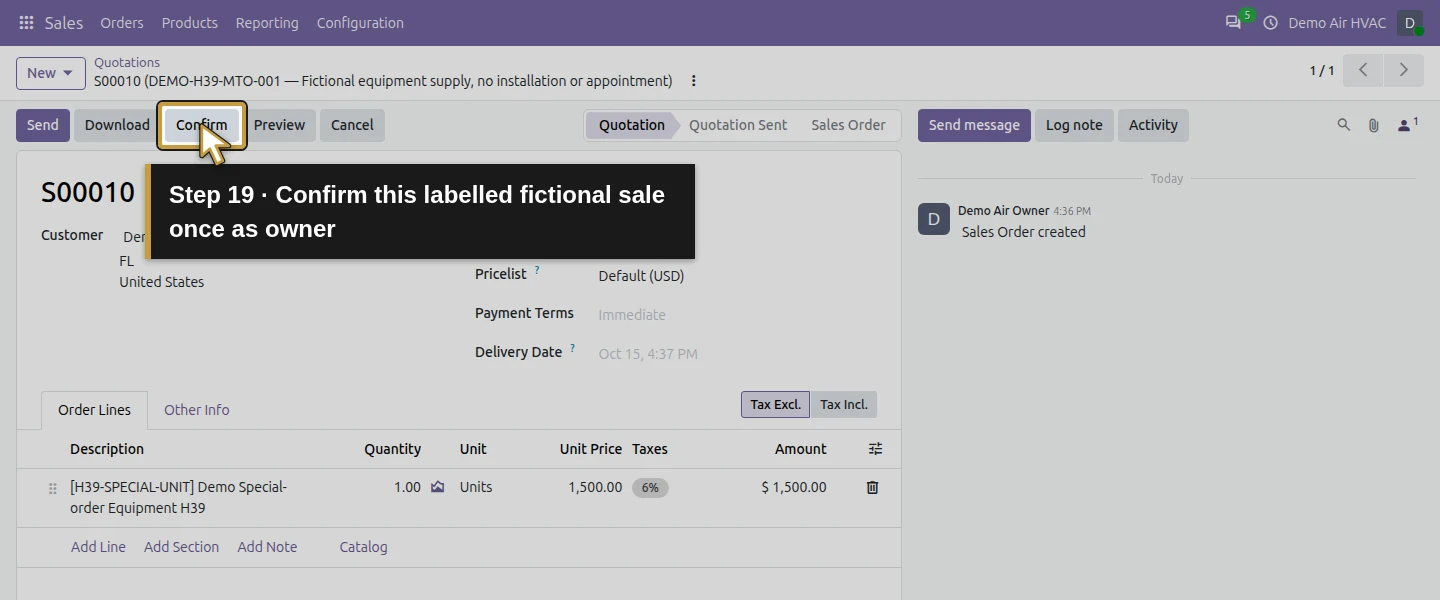1440x600 pixels.
Task: Open the activities clock icon
Action: point(1270,22)
